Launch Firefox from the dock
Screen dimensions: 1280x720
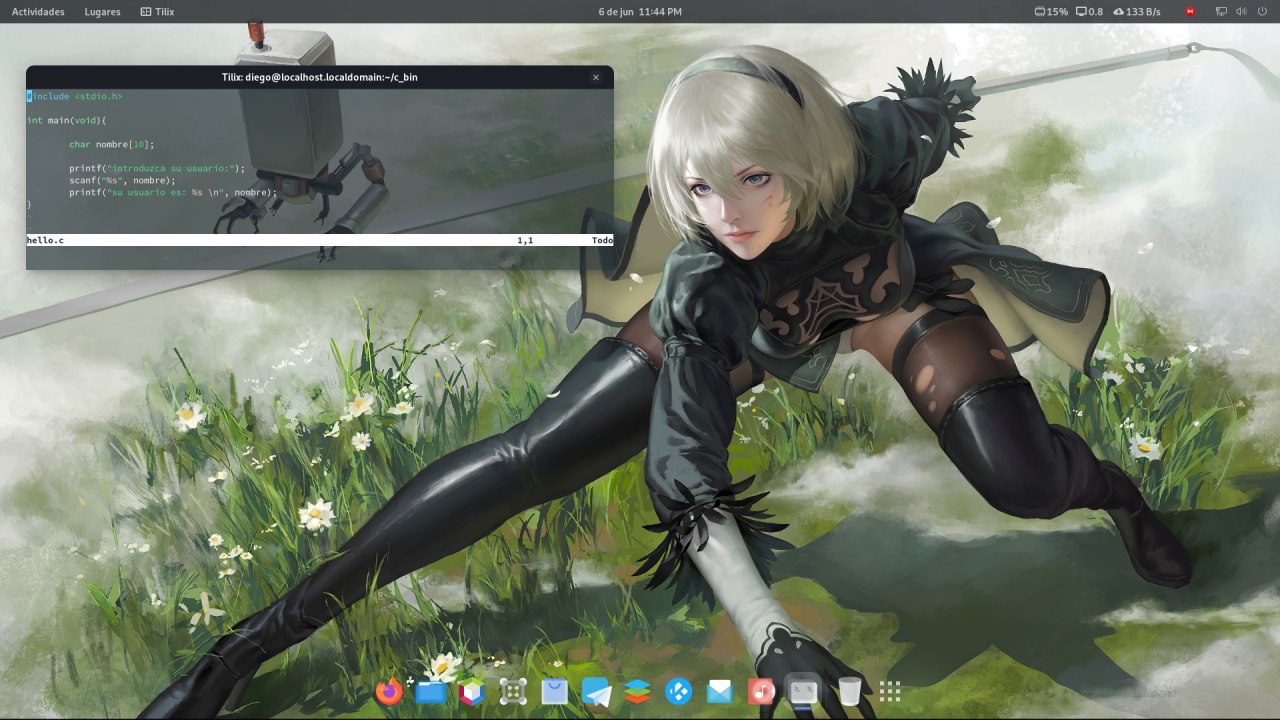click(390, 691)
